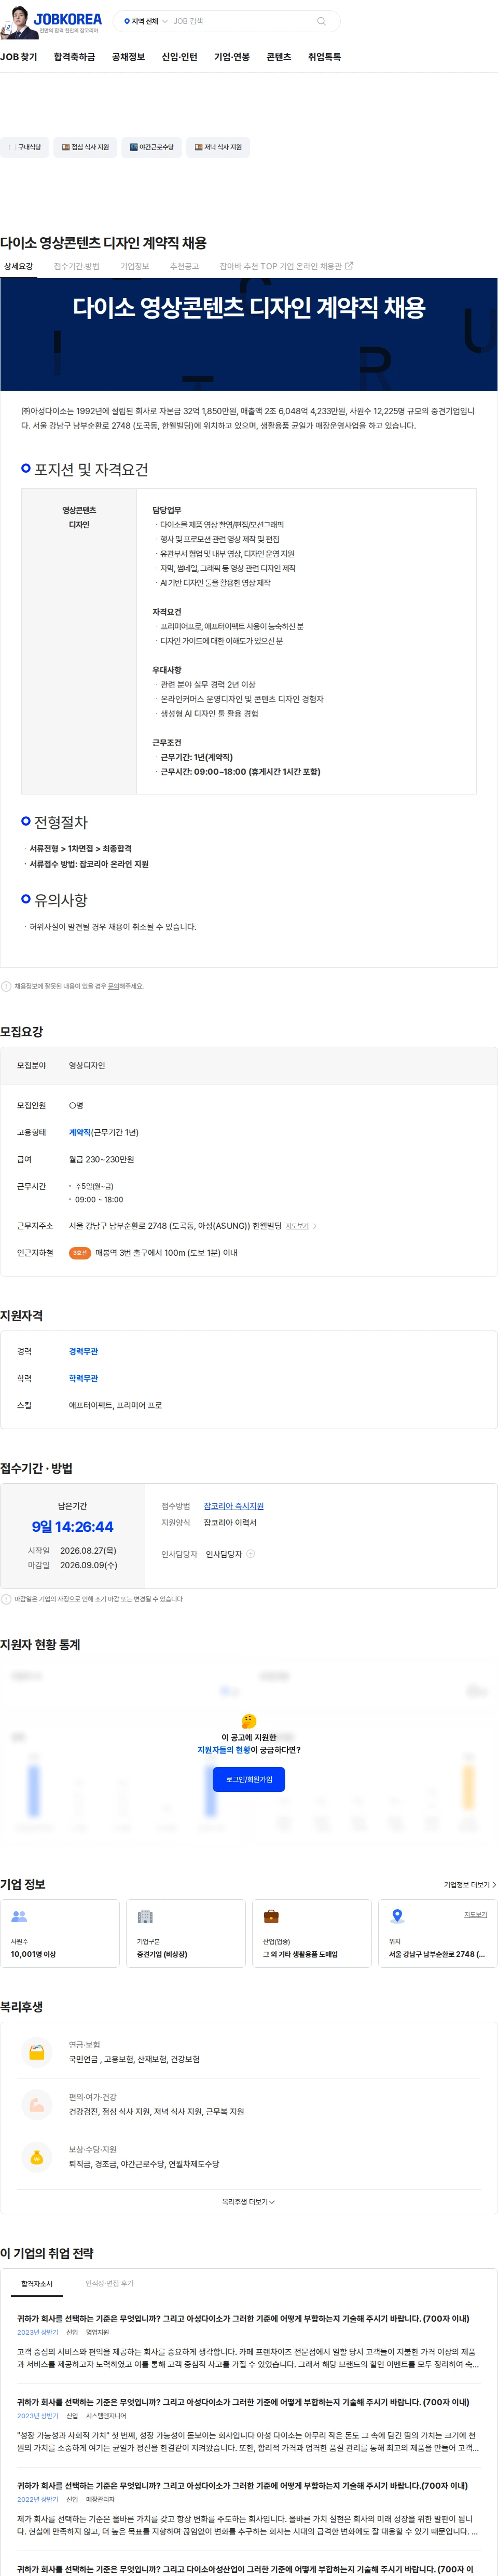Select the 상세요강 tab

18,266
